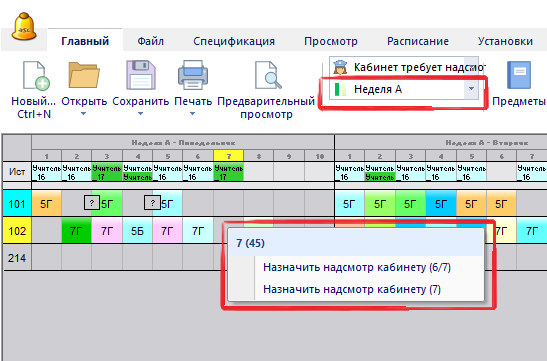Expand the Неделя А dropdown arrow

[471, 89]
